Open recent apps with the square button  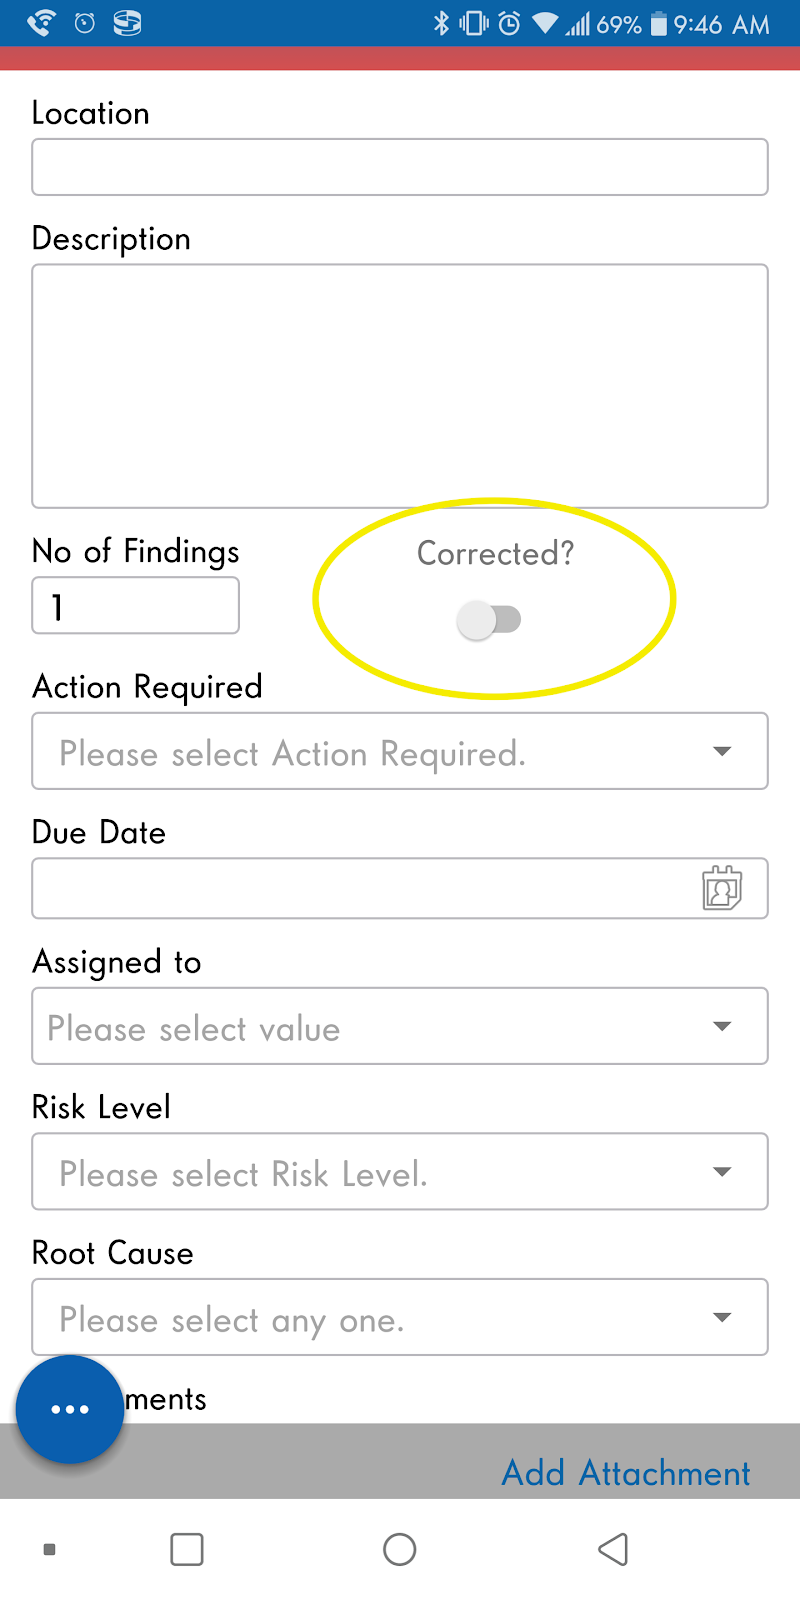click(x=187, y=1549)
